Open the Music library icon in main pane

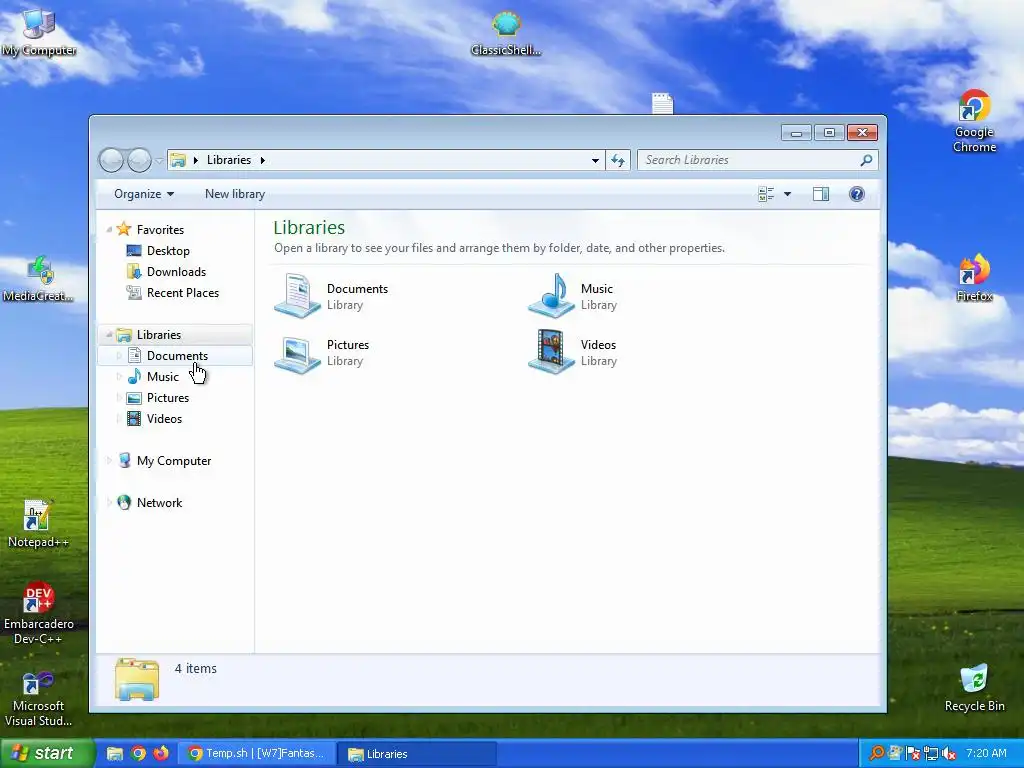pos(552,296)
